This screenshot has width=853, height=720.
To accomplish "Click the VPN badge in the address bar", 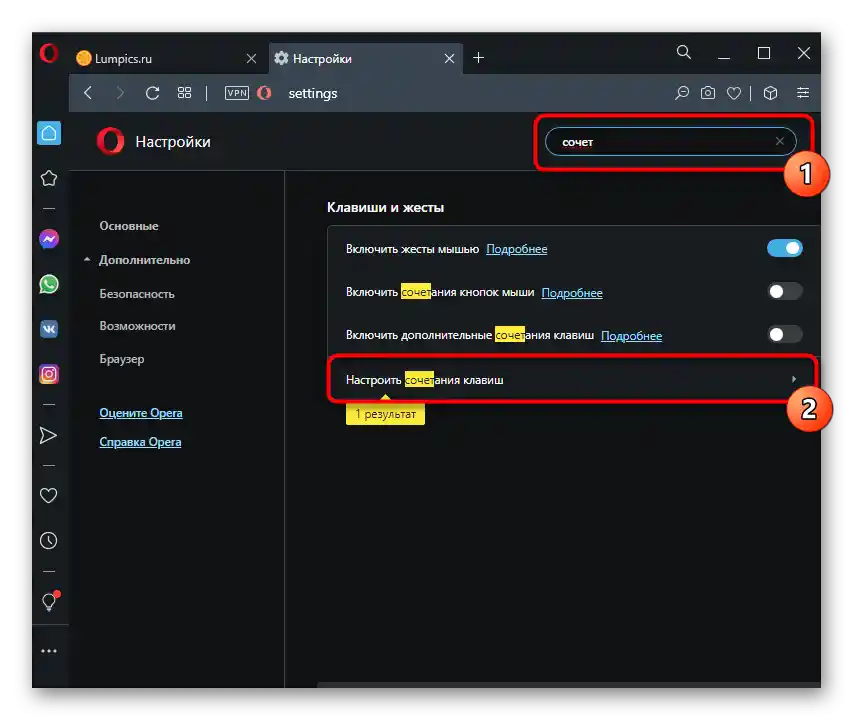I will (x=236, y=93).
